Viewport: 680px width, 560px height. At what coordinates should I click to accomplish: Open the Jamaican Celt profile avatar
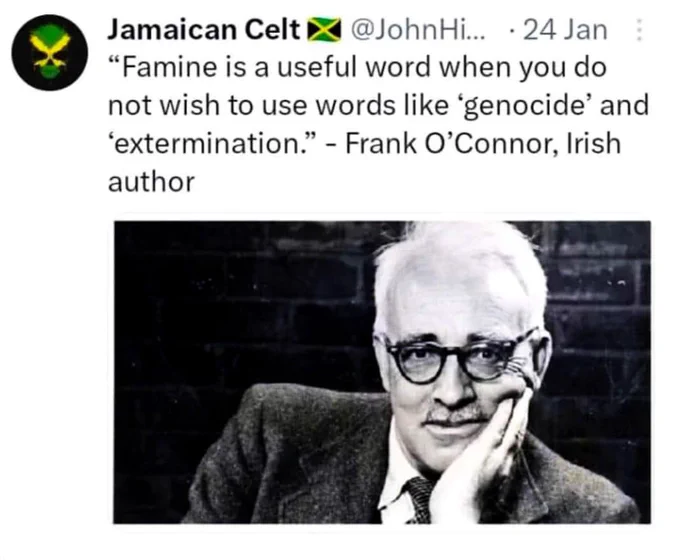click(50, 52)
